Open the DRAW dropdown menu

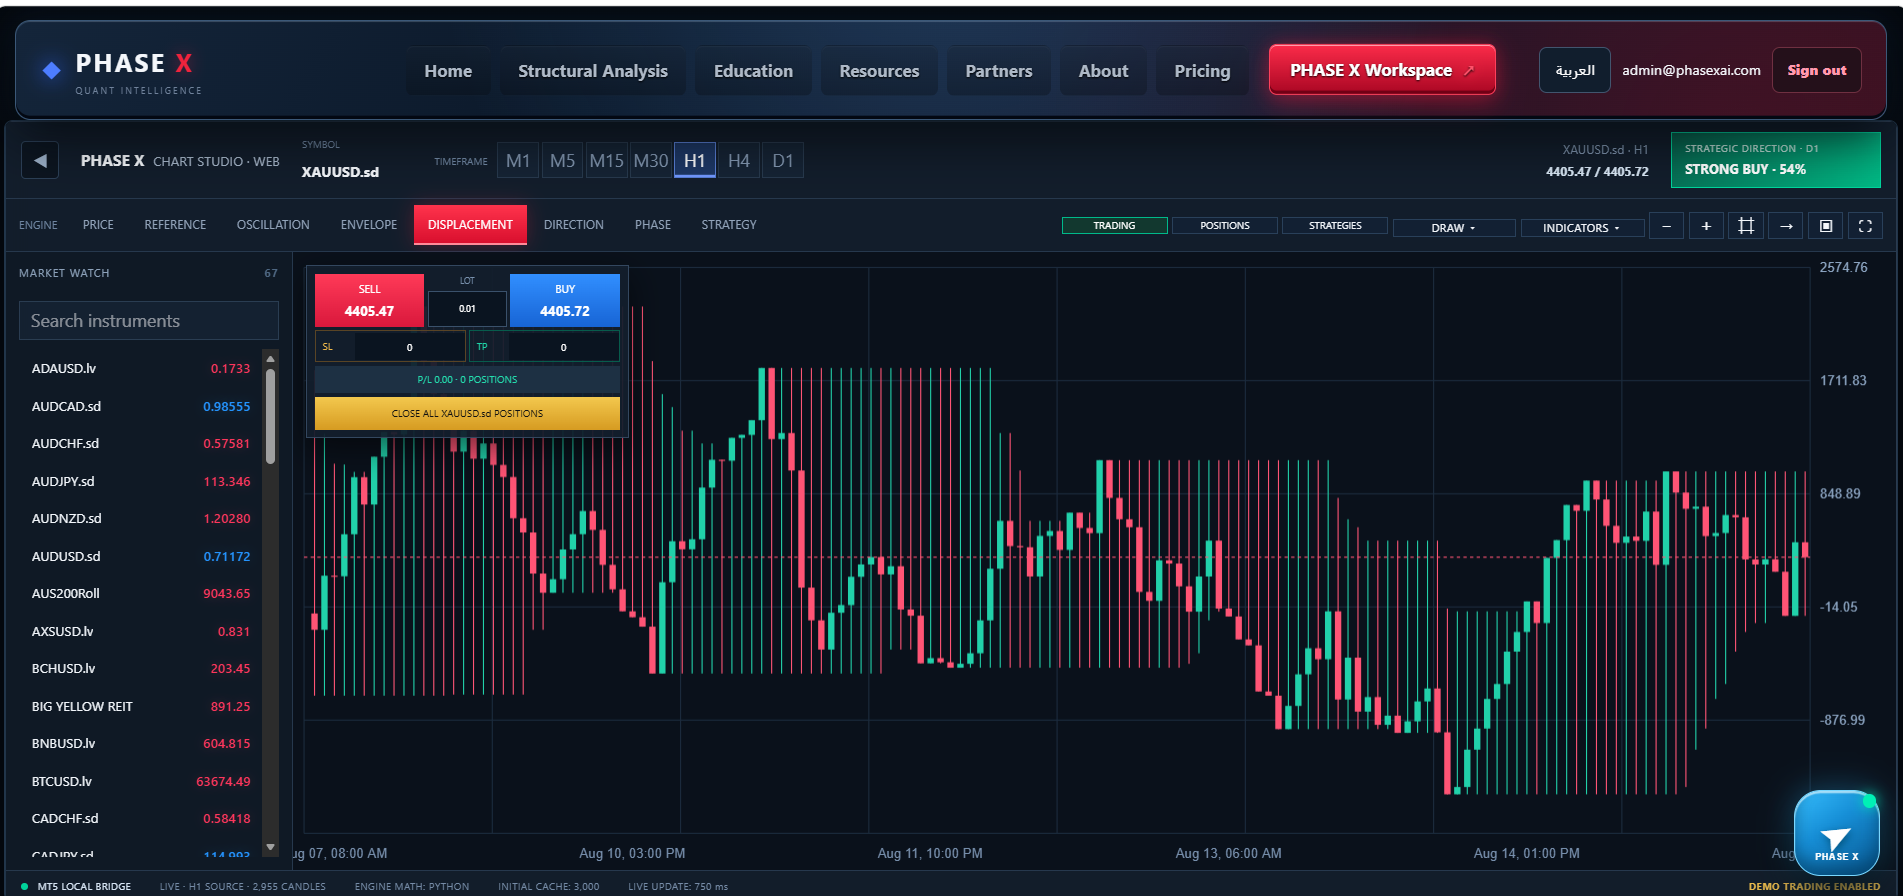[1454, 228]
